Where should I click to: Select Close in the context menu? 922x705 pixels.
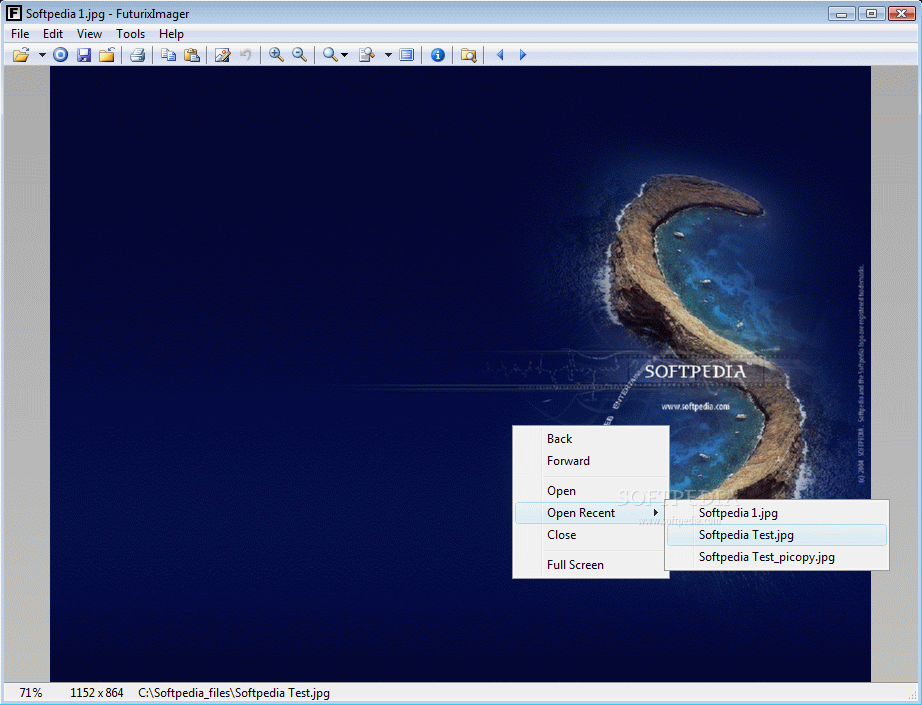pos(591,535)
